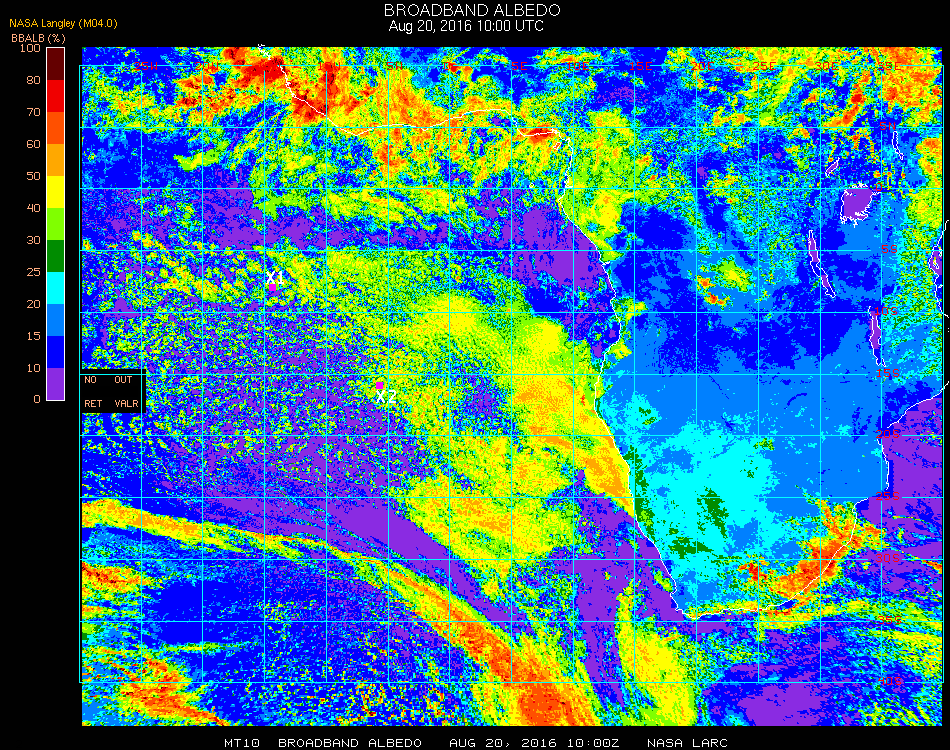
Task: Click the white X2 label text
Action: pos(386,397)
